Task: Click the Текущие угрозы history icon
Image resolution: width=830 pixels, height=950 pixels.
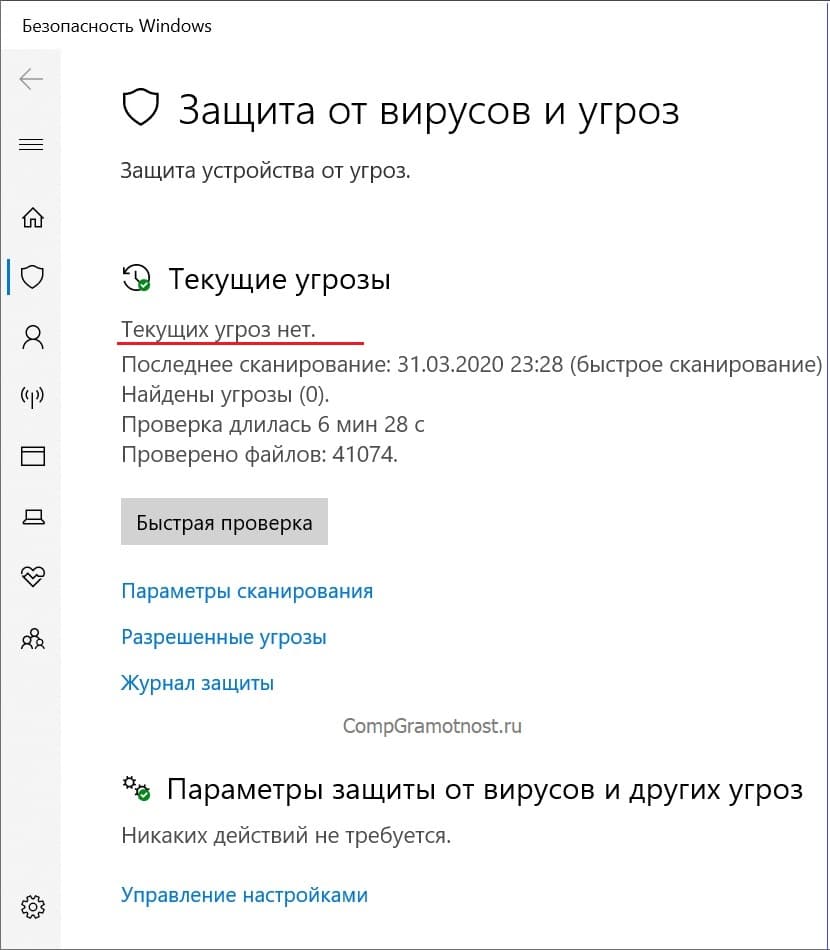Action: (136, 278)
